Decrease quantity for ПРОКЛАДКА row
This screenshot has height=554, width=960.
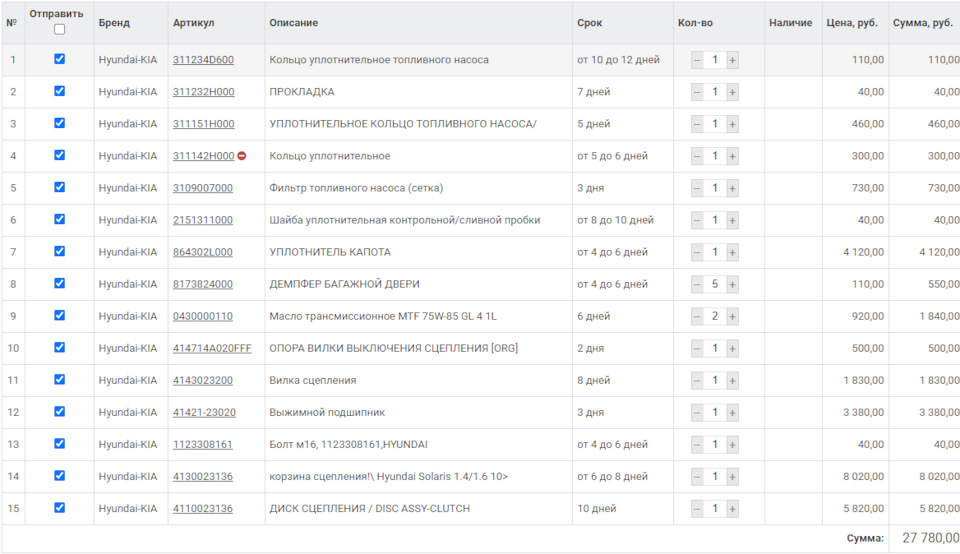click(697, 92)
